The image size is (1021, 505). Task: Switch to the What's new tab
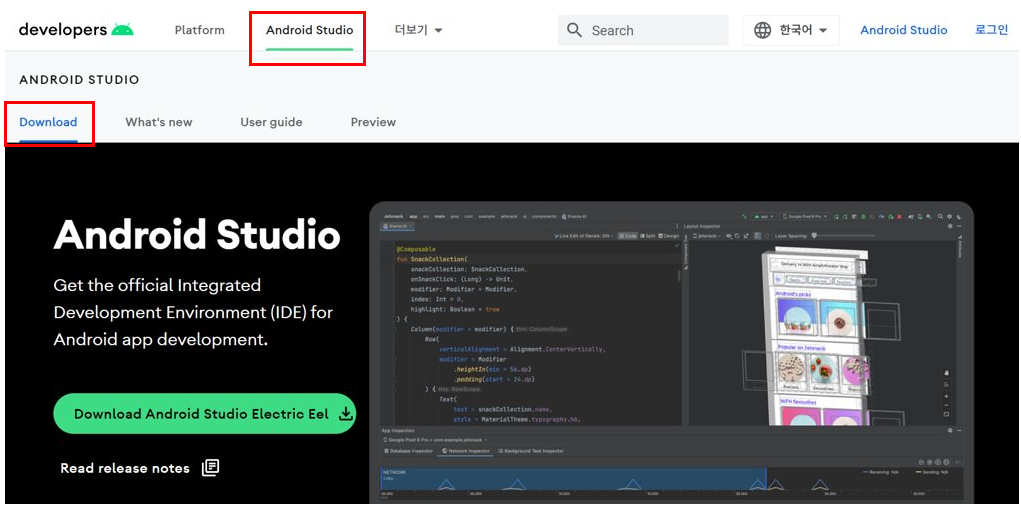coord(159,122)
